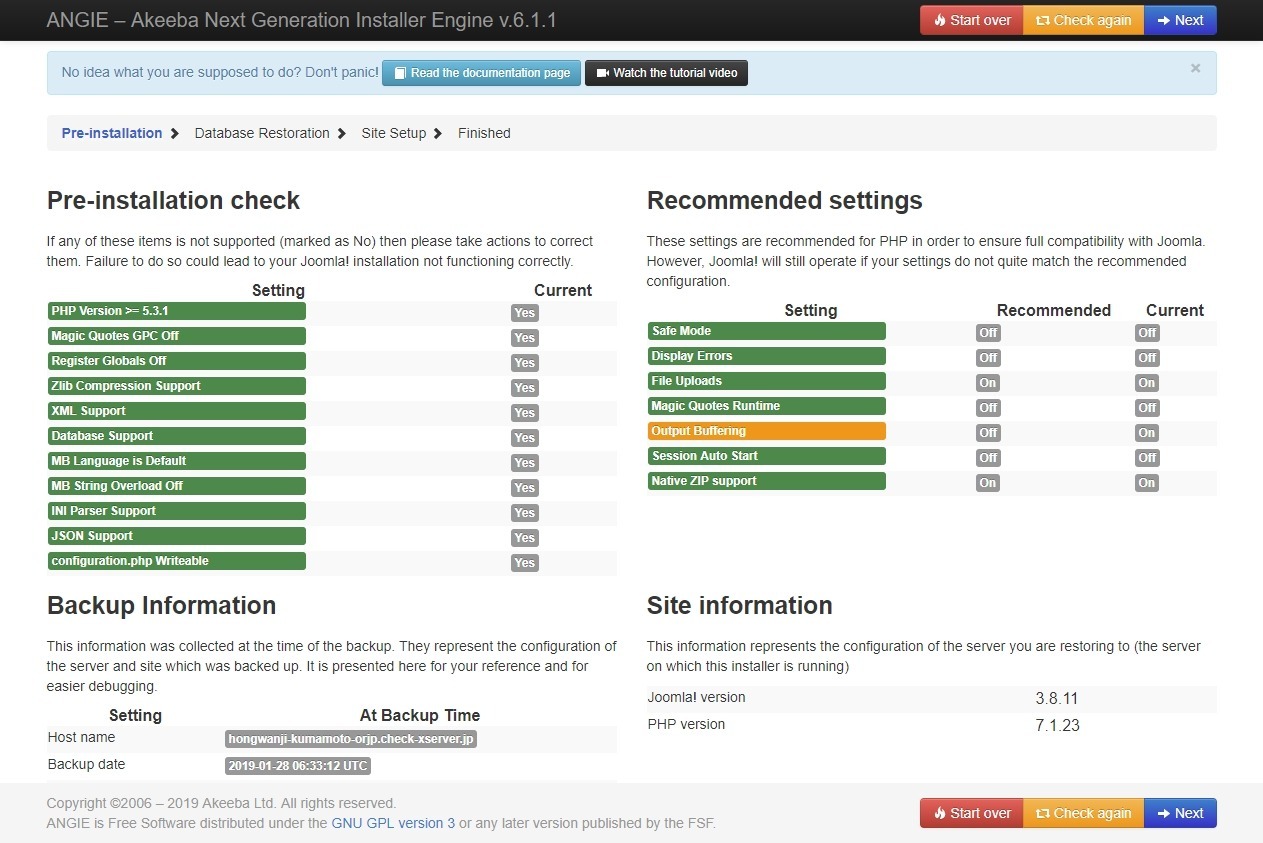Click File Uploads' current On badge
Viewport: 1263px width, 843px height.
[x=1147, y=383]
